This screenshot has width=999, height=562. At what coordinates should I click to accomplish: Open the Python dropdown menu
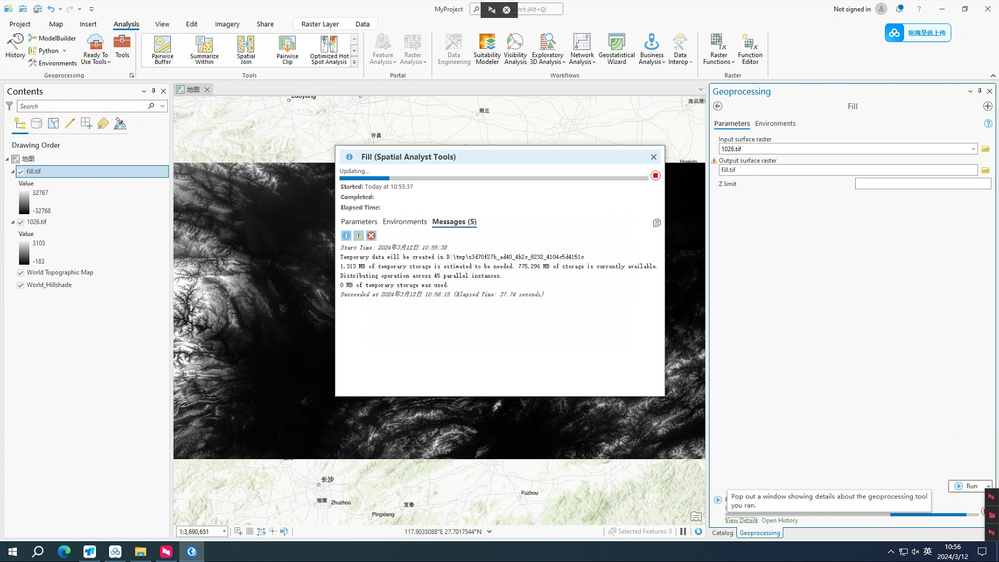coord(64,51)
